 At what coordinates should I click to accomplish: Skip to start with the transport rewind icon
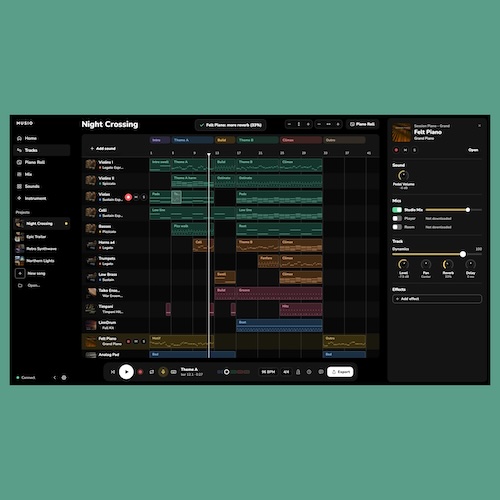[113, 372]
